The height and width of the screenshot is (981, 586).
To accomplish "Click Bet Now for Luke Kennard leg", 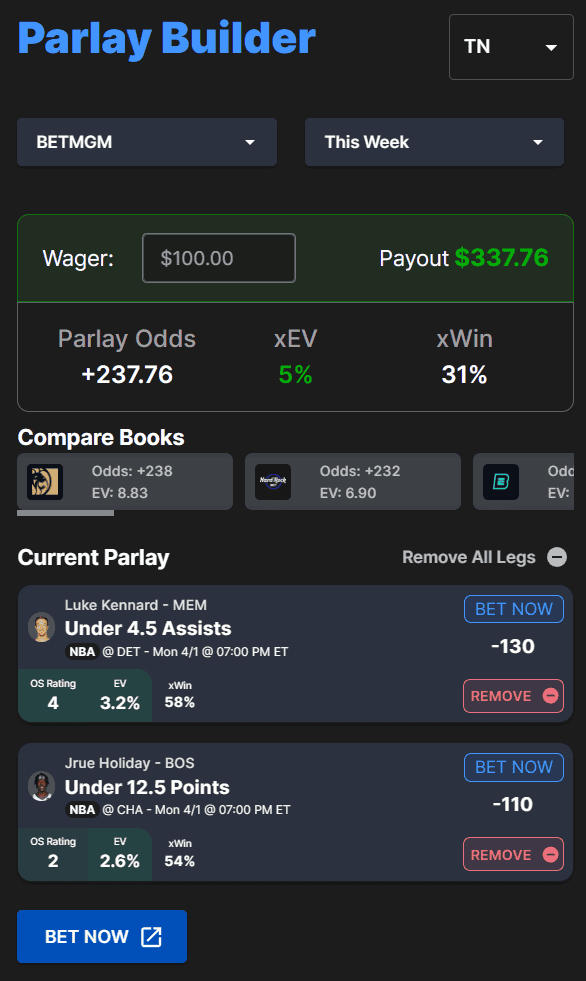I will 513,609.
